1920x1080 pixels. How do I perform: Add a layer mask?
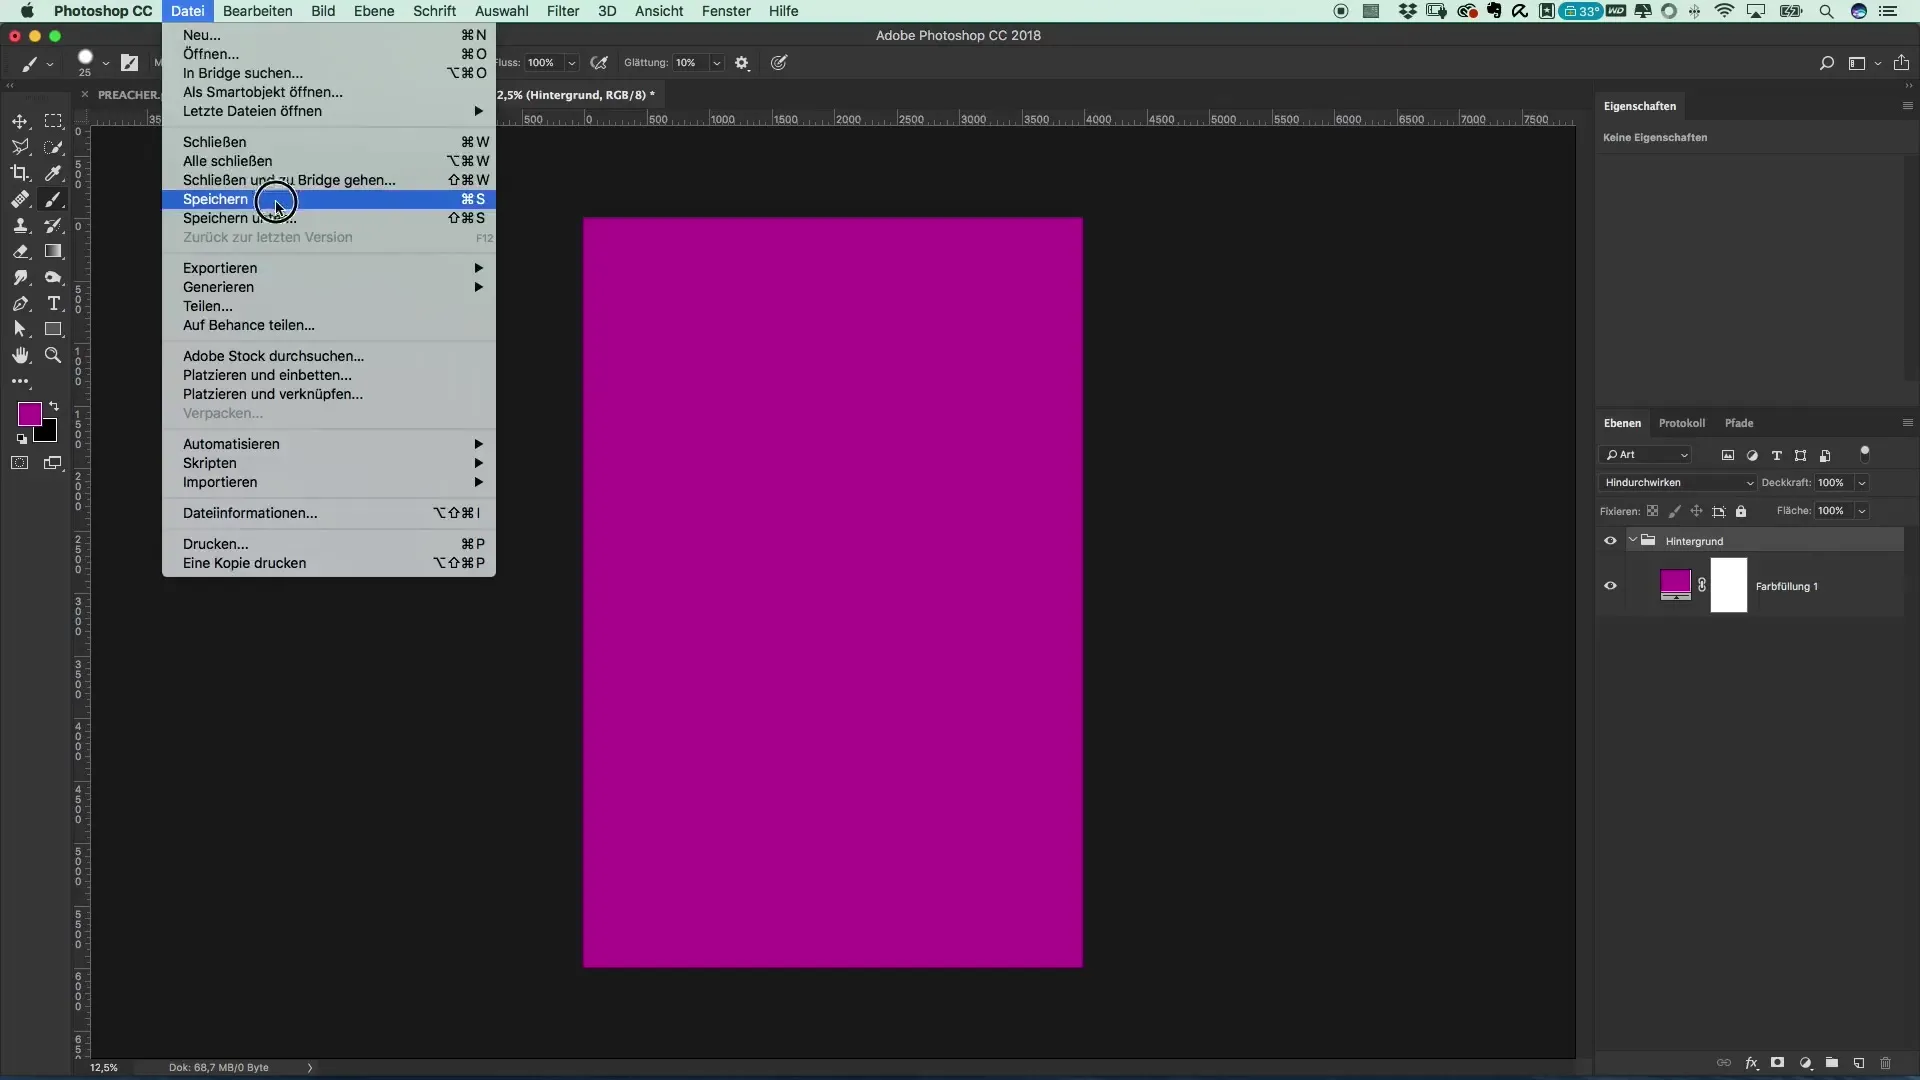coord(1778,1063)
